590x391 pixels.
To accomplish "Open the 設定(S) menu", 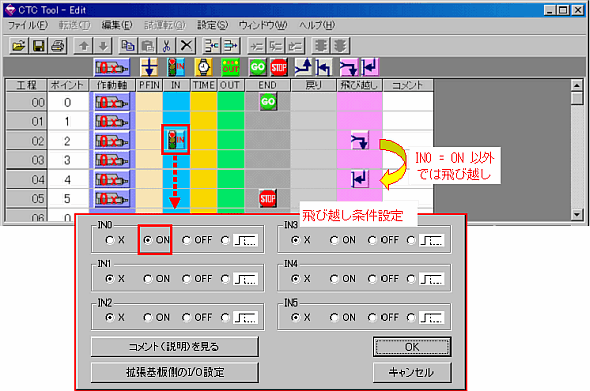I will (x=213, y=25).
